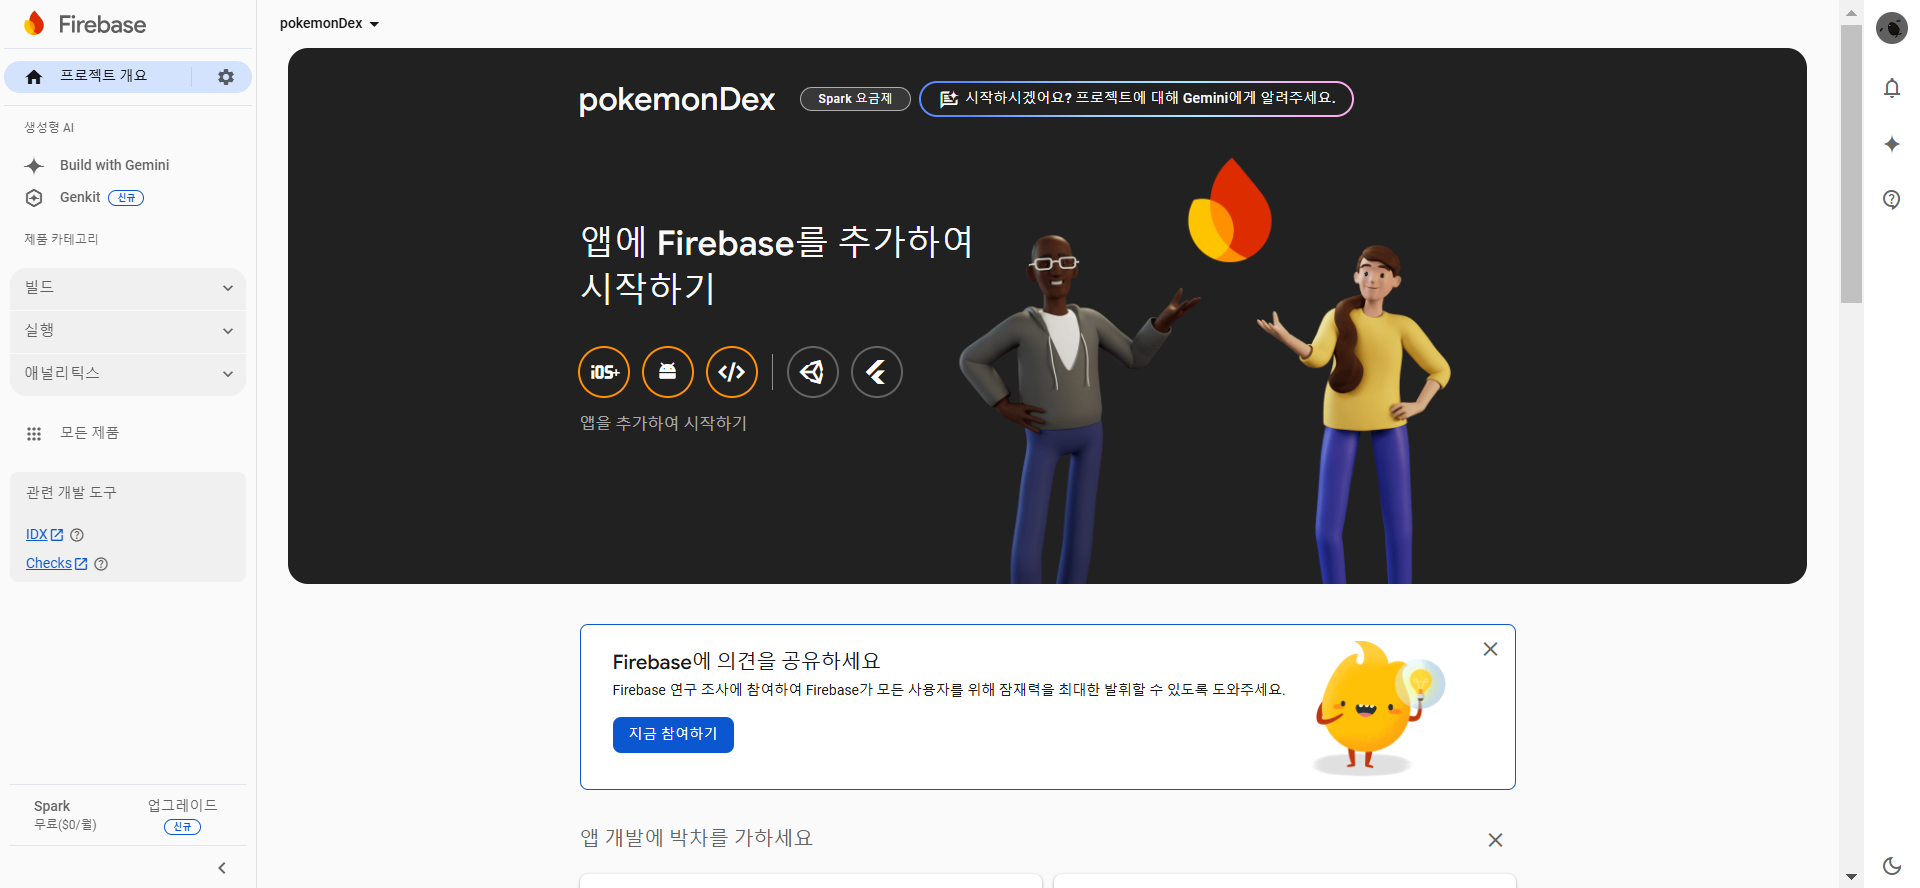This screenshot has width=1920, height=888.
Task: Click 앱을 추가하여 시작하기 text
Action: coord(663,423)
